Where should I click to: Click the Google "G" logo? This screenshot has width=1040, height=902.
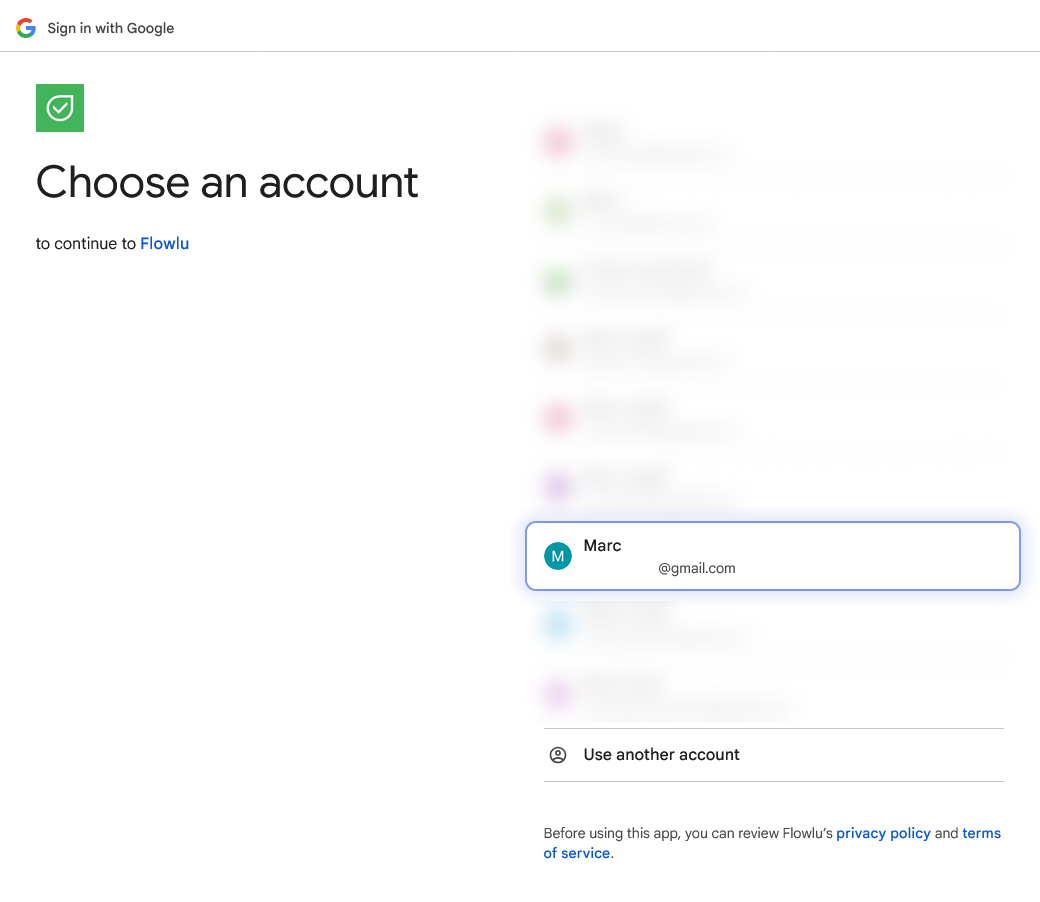click(26, 28)
